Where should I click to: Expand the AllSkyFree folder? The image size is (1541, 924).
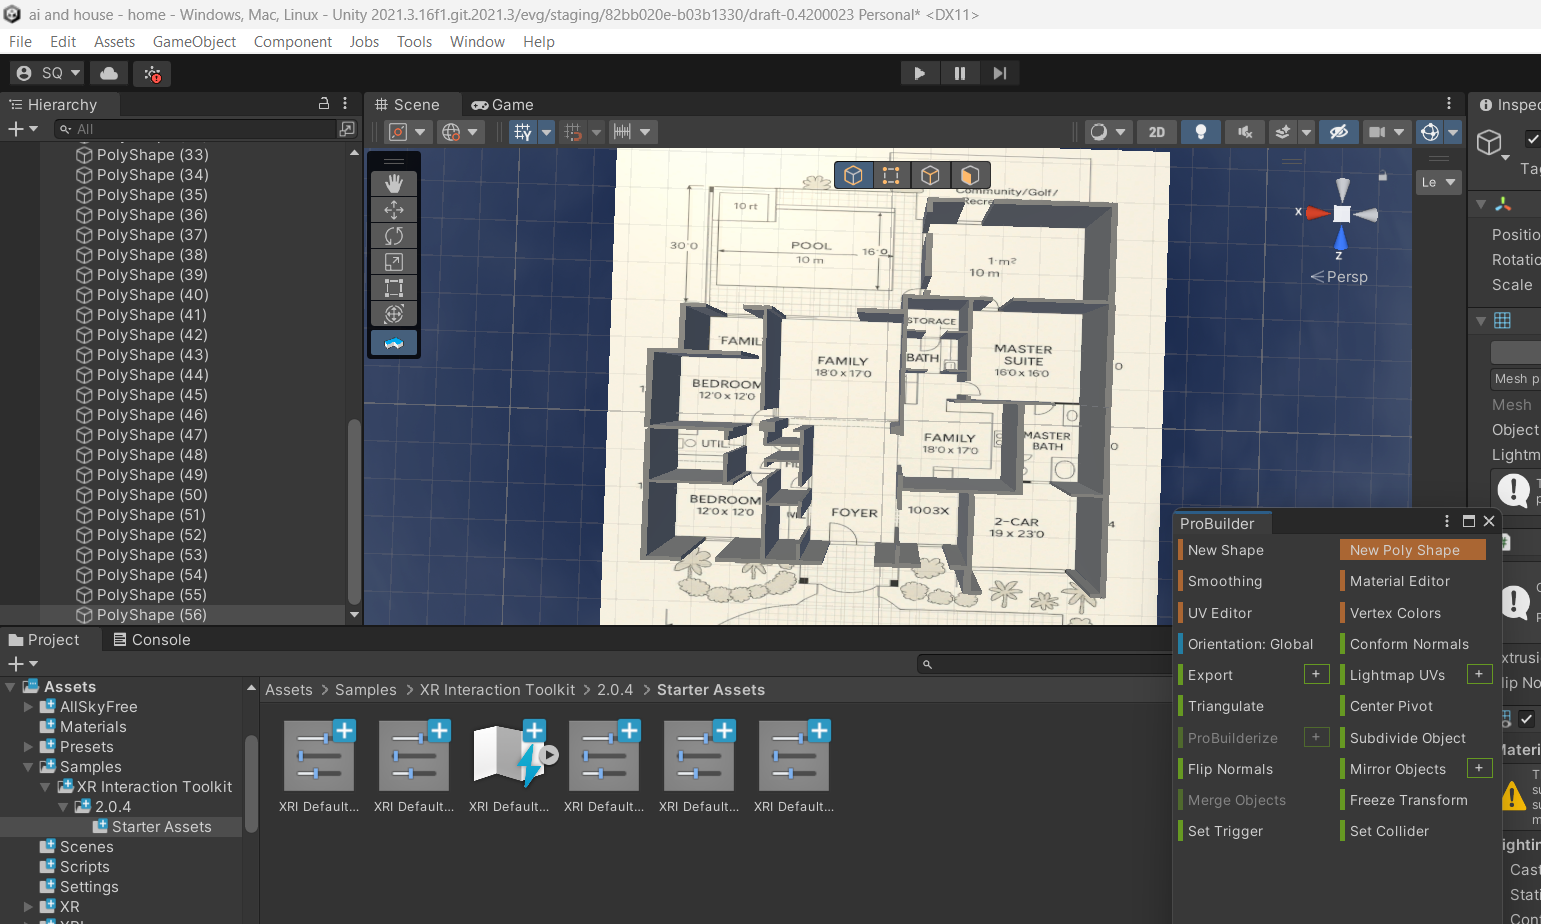[x=29, y=707]
